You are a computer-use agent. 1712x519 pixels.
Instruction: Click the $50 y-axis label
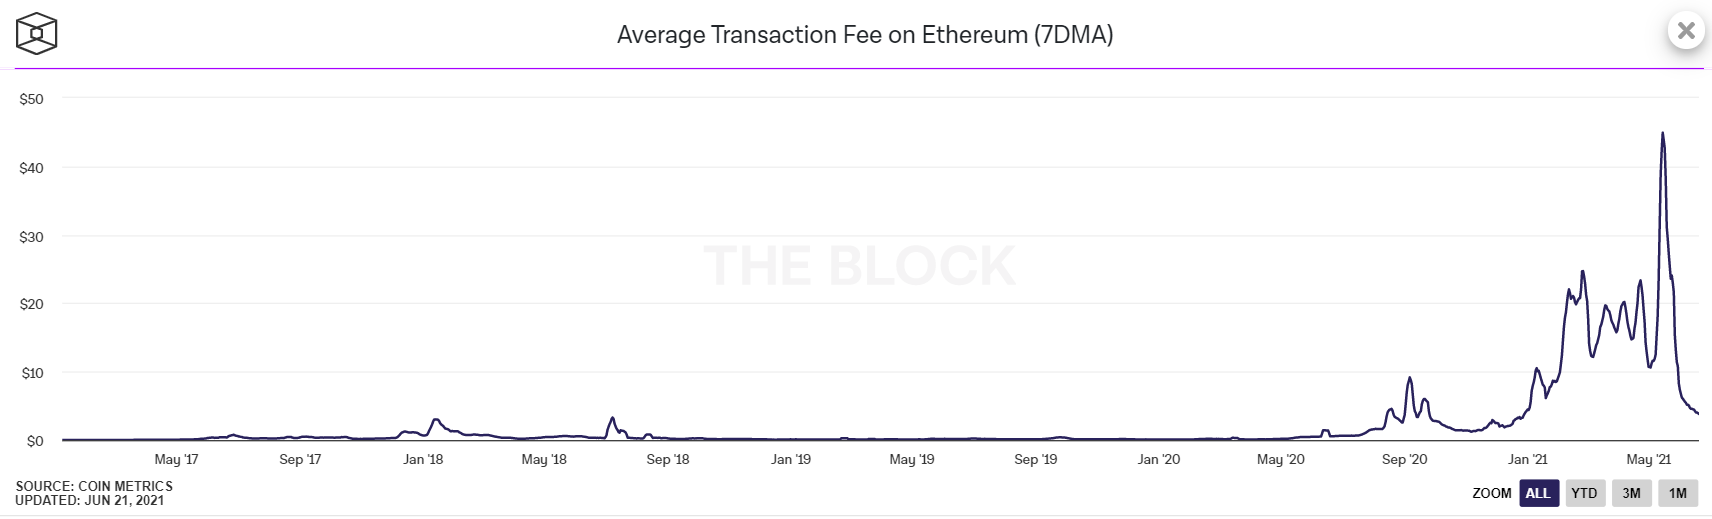point(32,99)
